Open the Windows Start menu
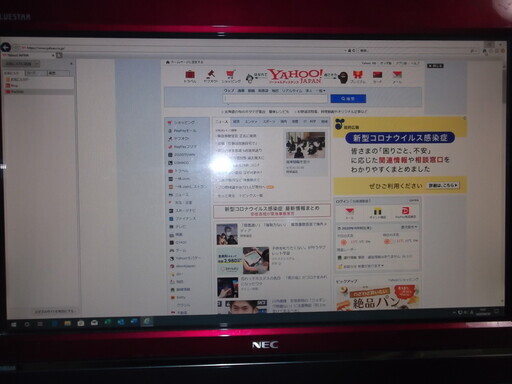Screen dimensions: 512x384 point(13,324)
